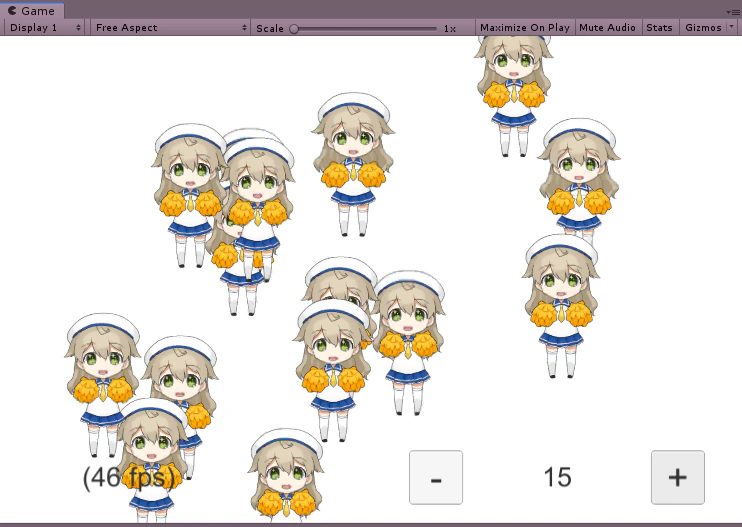Toggle Maximize On Play
742x527 pixels.
(x=525, y=27)
